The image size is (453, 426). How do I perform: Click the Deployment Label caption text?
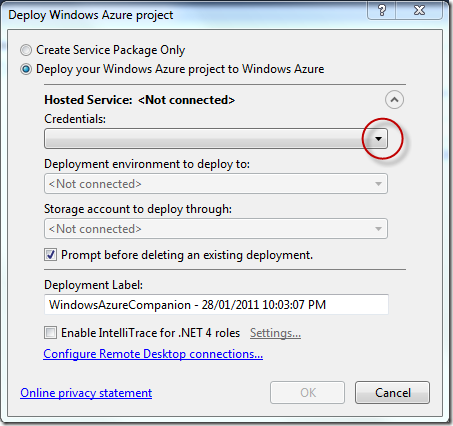click(93, 285)
